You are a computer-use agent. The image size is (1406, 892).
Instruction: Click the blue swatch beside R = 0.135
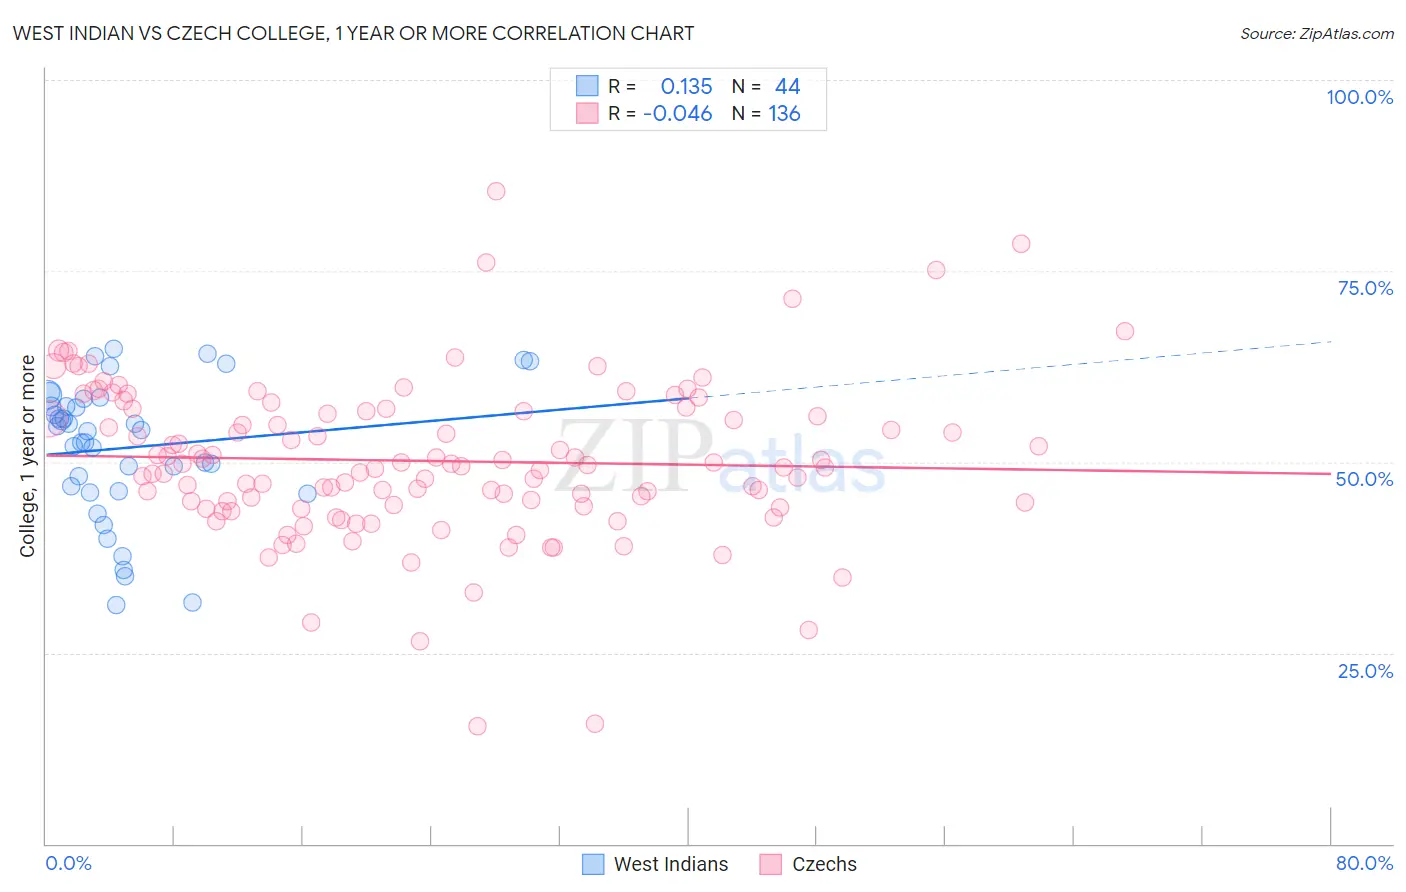[587, 86]
